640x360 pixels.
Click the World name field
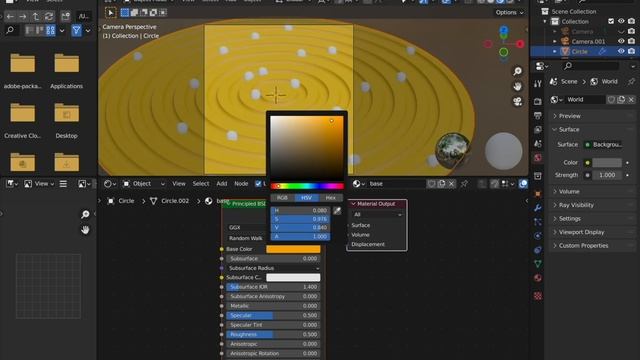click(x=585, y=100)
